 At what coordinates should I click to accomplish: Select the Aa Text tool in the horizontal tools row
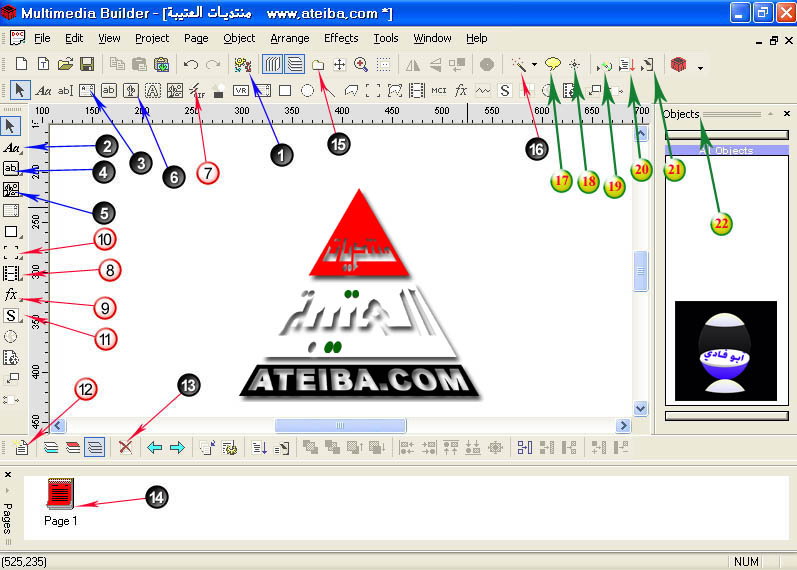click(x=43, y=91)
